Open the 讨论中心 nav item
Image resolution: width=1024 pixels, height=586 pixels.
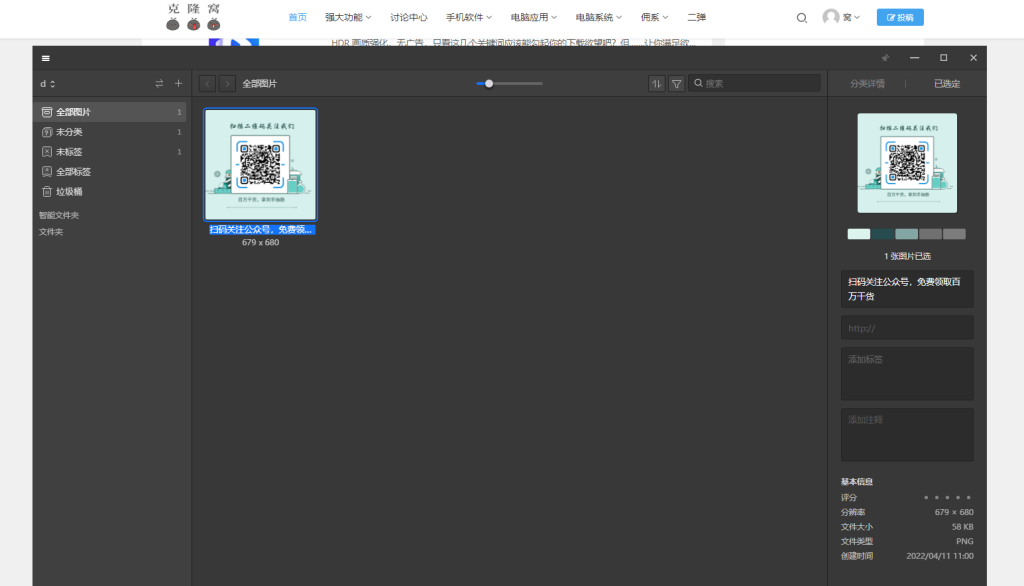click(409, 18)
